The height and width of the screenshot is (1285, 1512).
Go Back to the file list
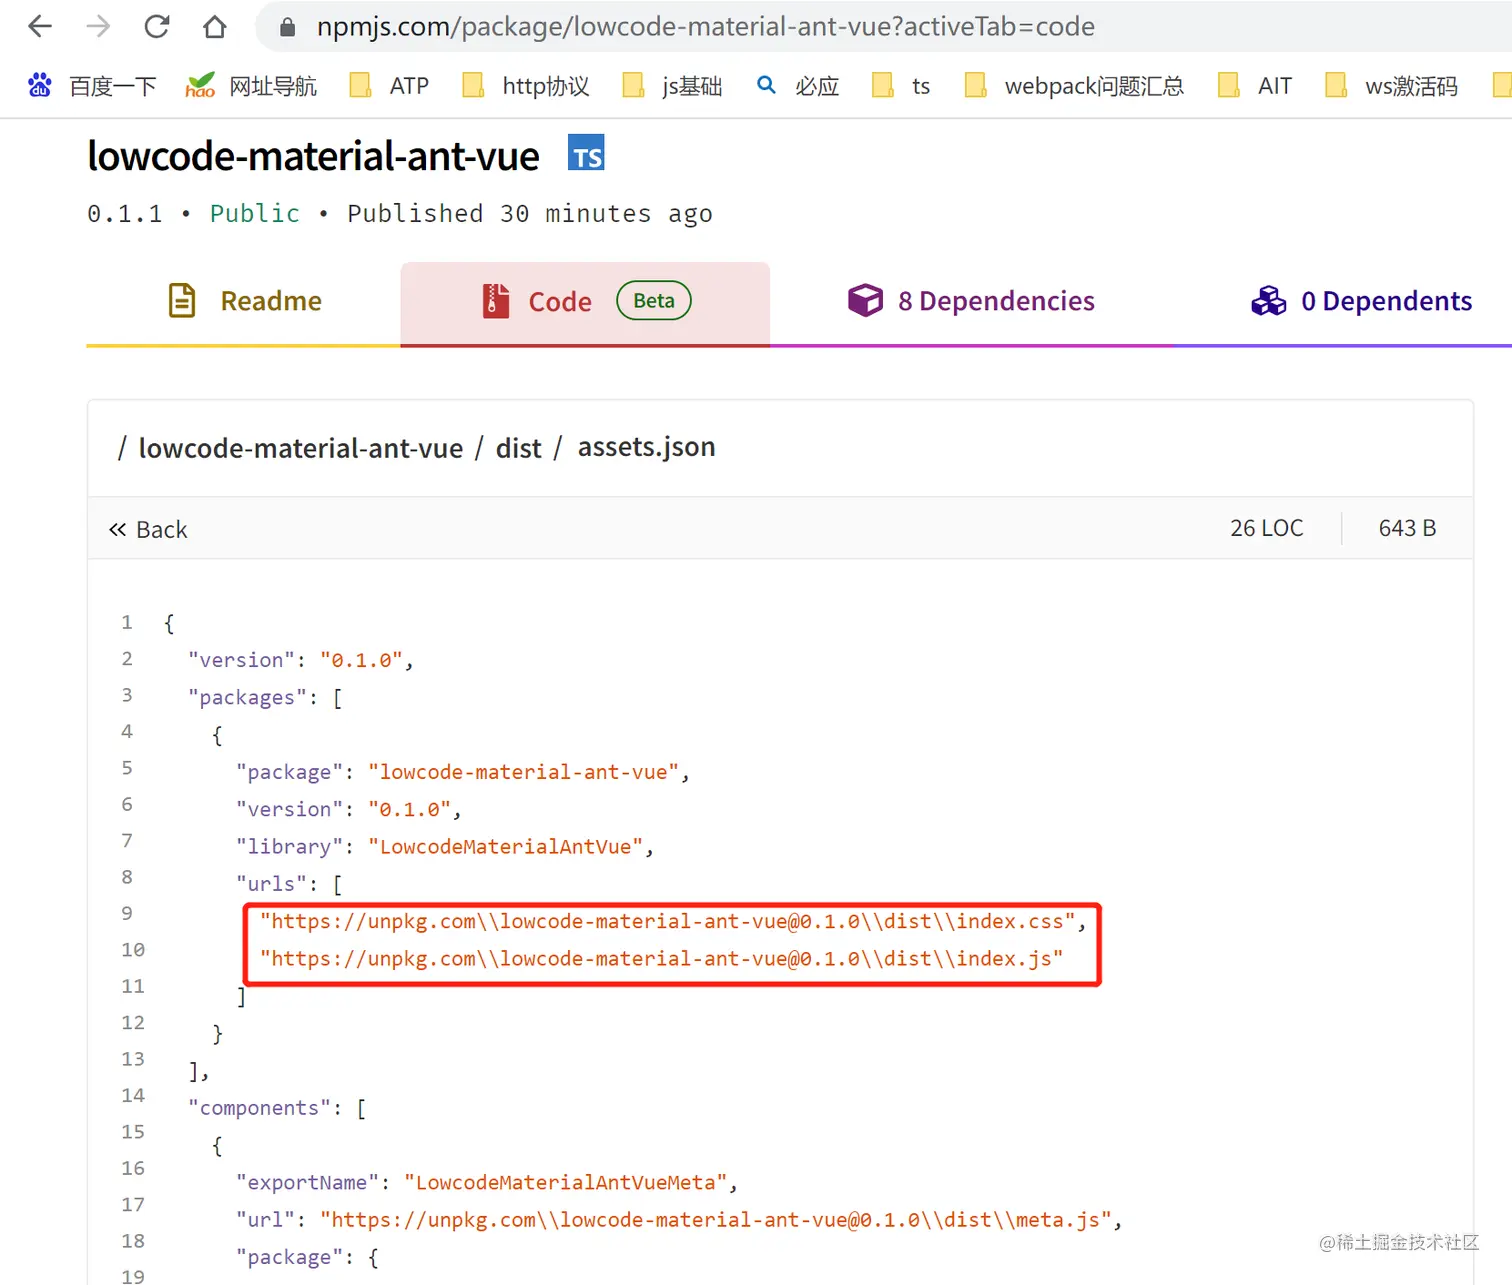148,529
